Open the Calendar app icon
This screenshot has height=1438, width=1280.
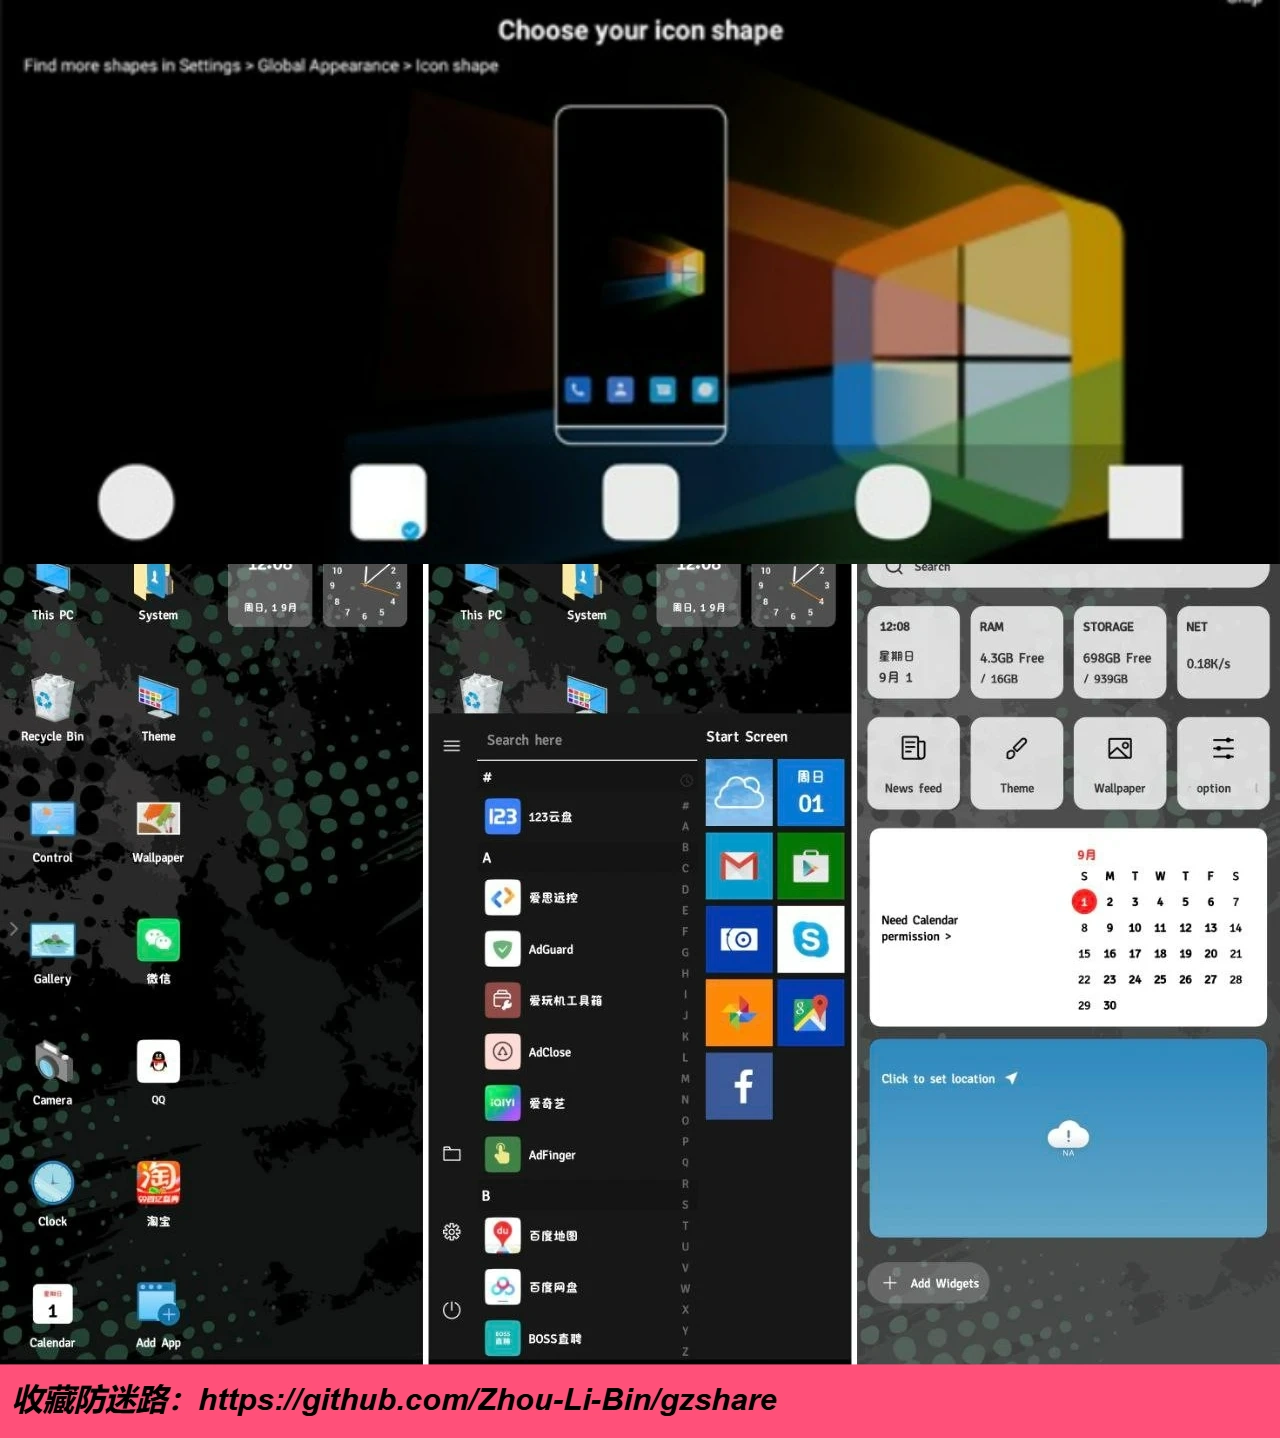[52, 1315]
